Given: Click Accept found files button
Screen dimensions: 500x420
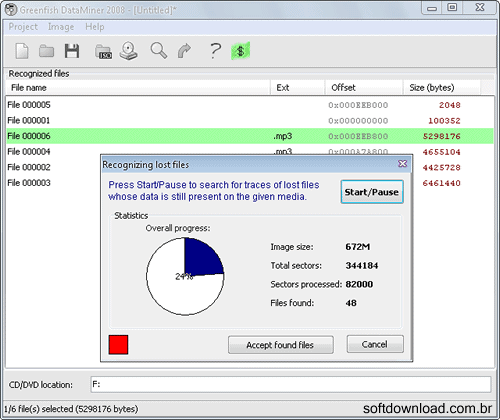Looking at the screenshot, I should click(x=281, y=345).
